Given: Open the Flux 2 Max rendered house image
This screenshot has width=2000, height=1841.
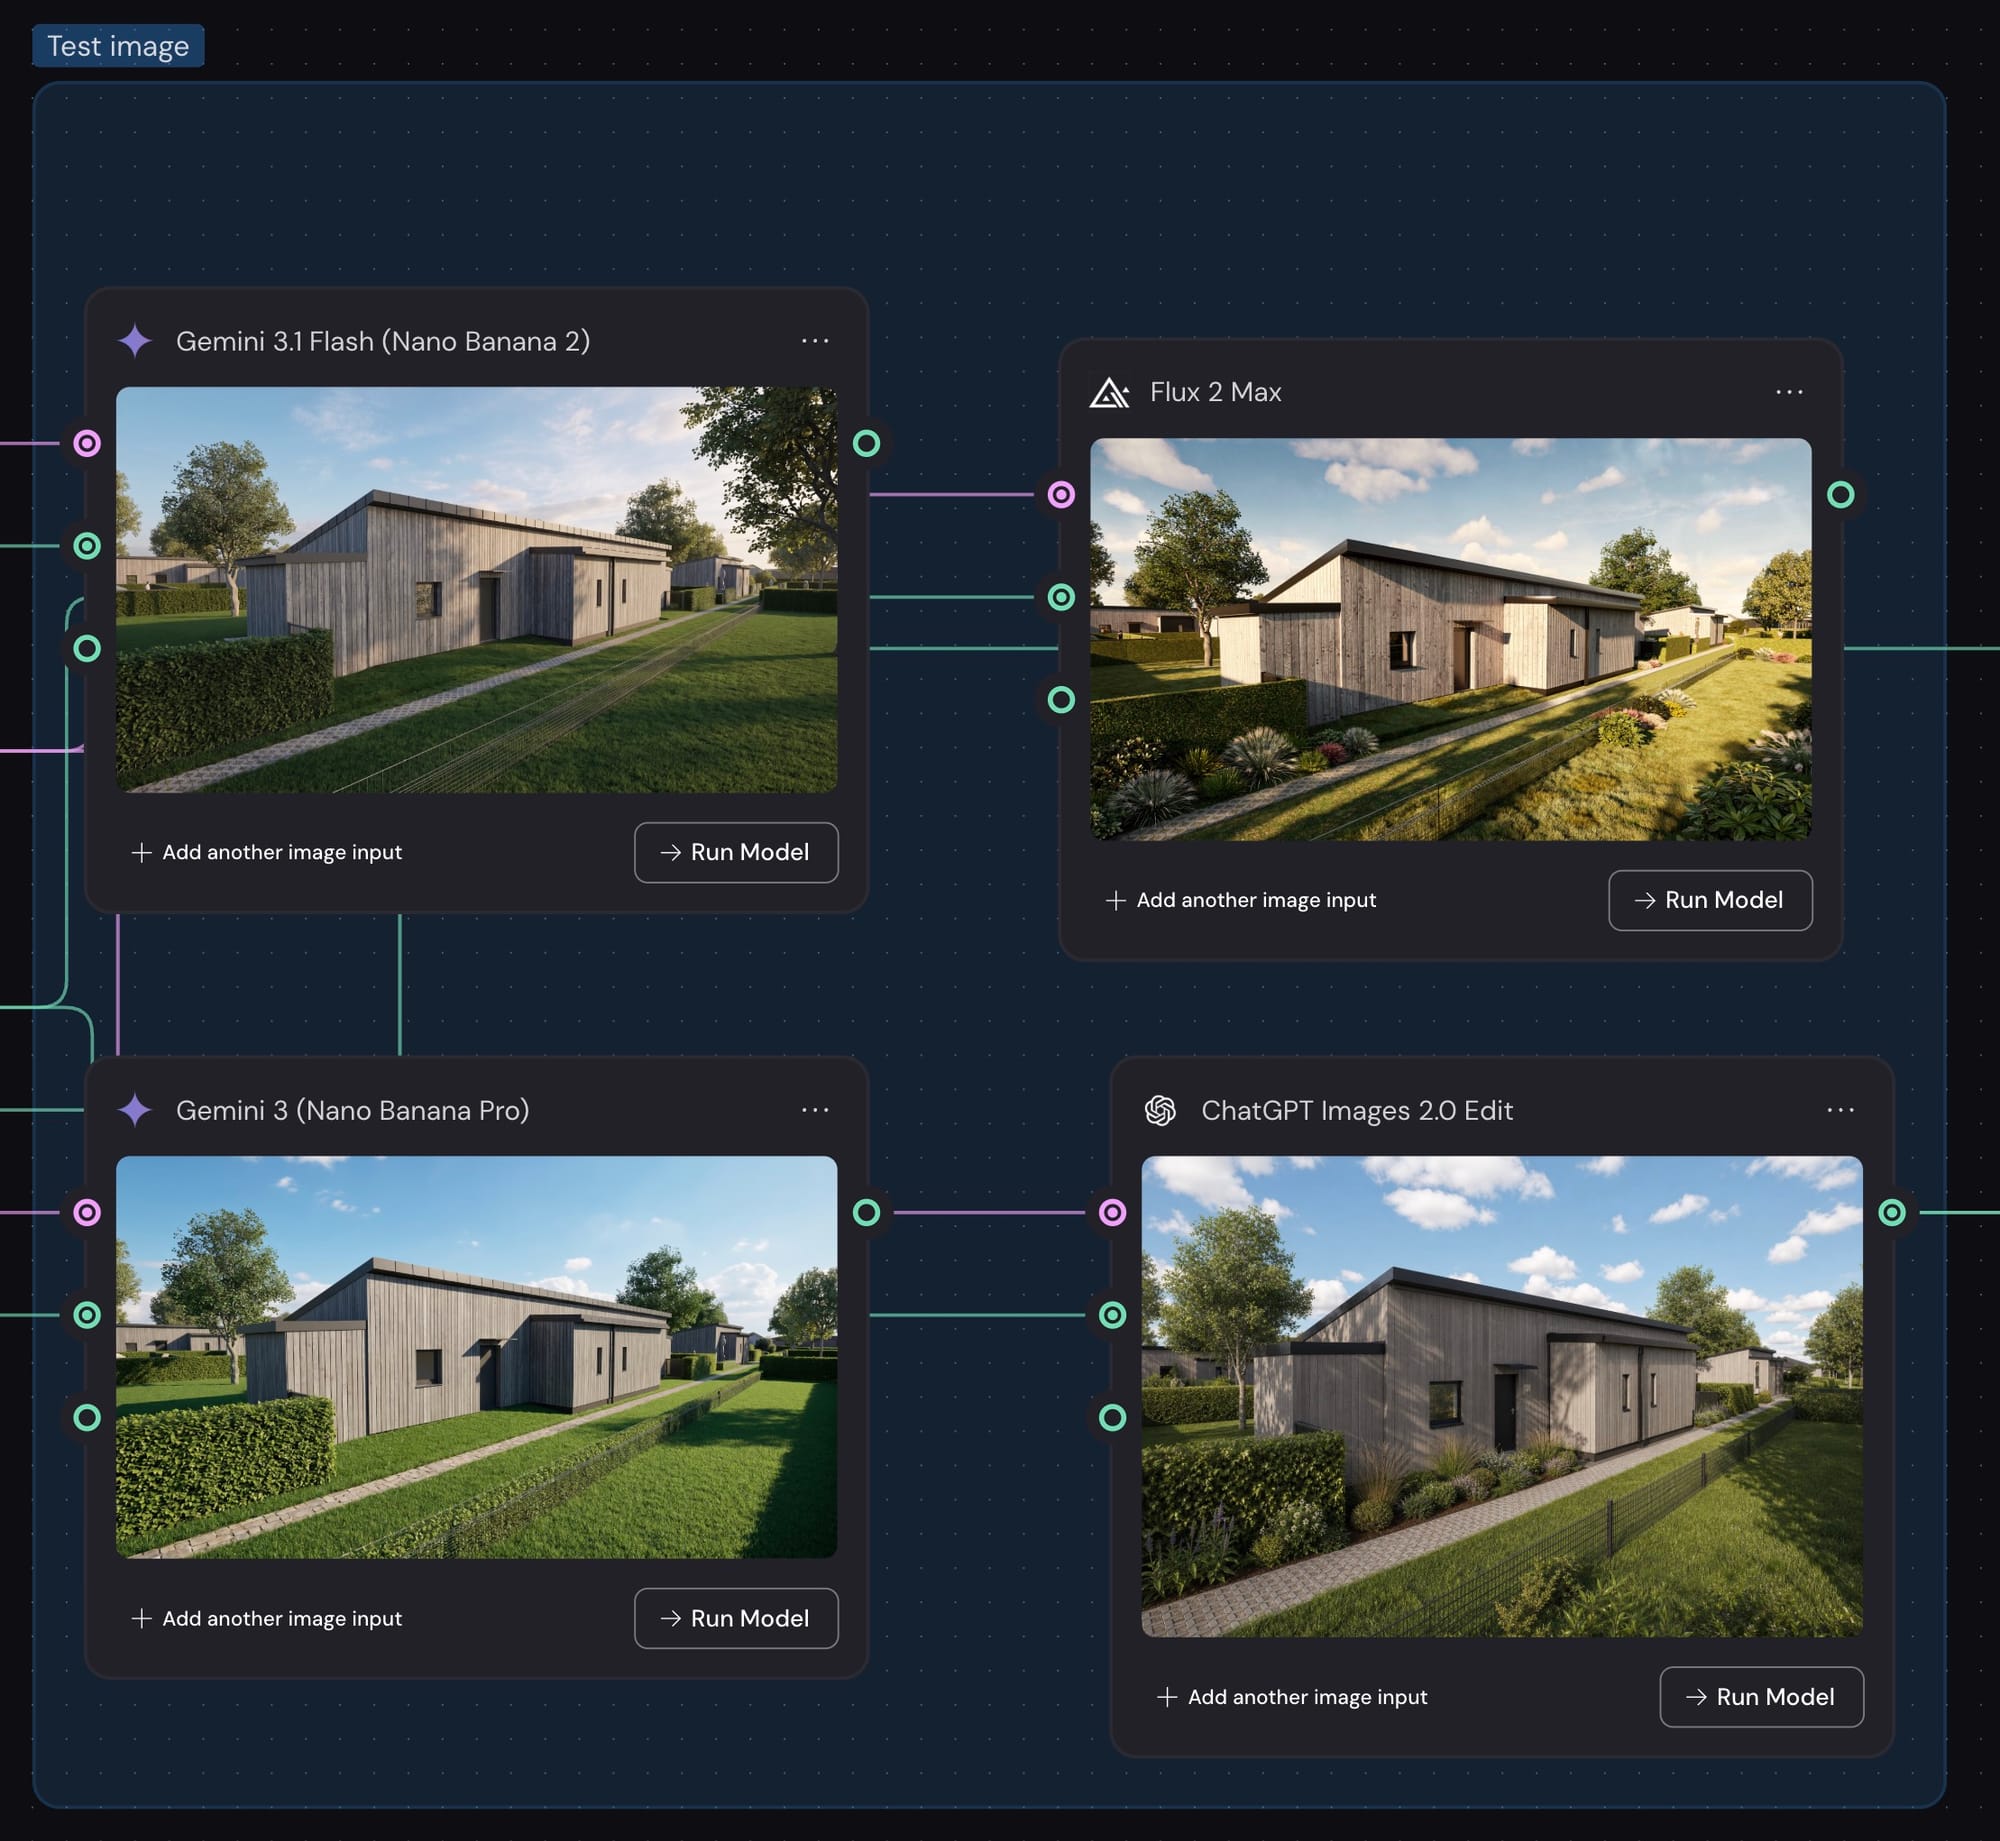Looking at the screenshot, I should click(x=1450, y=639).
